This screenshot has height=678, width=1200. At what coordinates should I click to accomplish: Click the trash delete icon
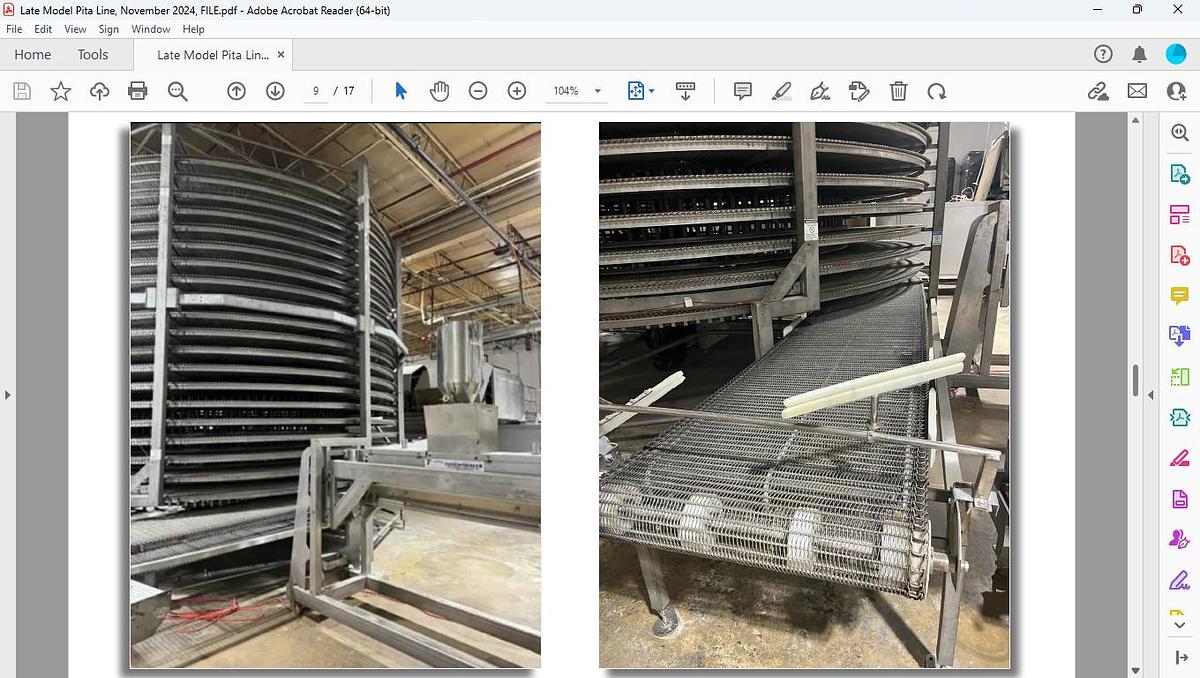tap(899, 91)
